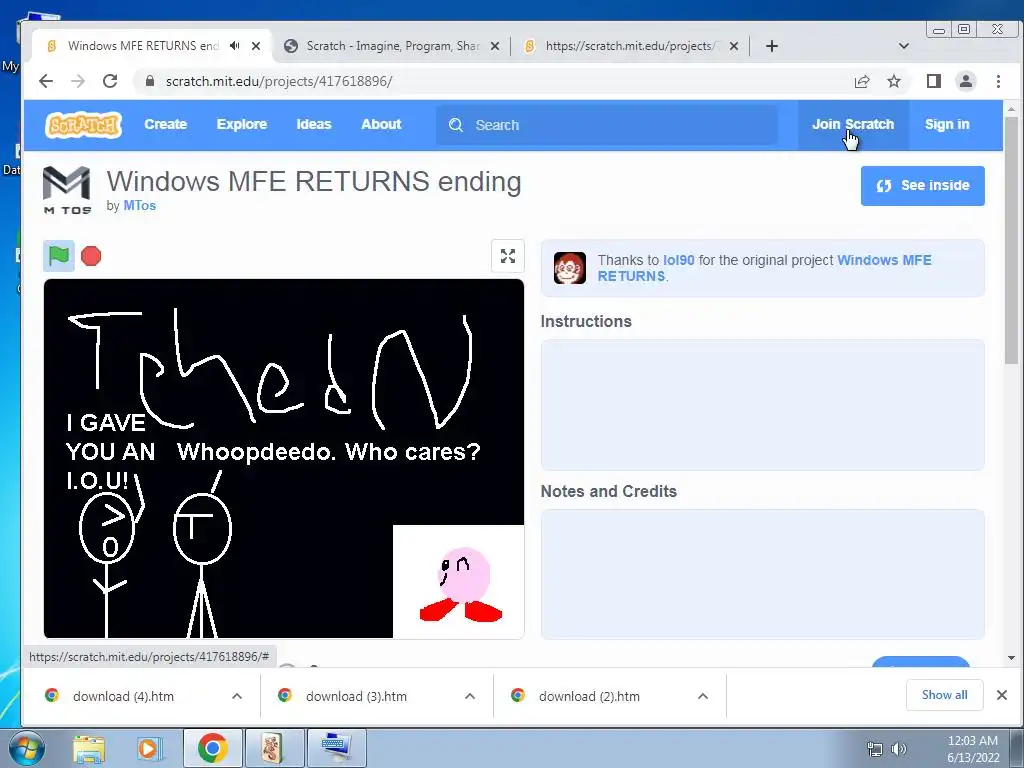Click Join Scratch
The height and width of the screenshot is (768, 1024).
point(853,124)
